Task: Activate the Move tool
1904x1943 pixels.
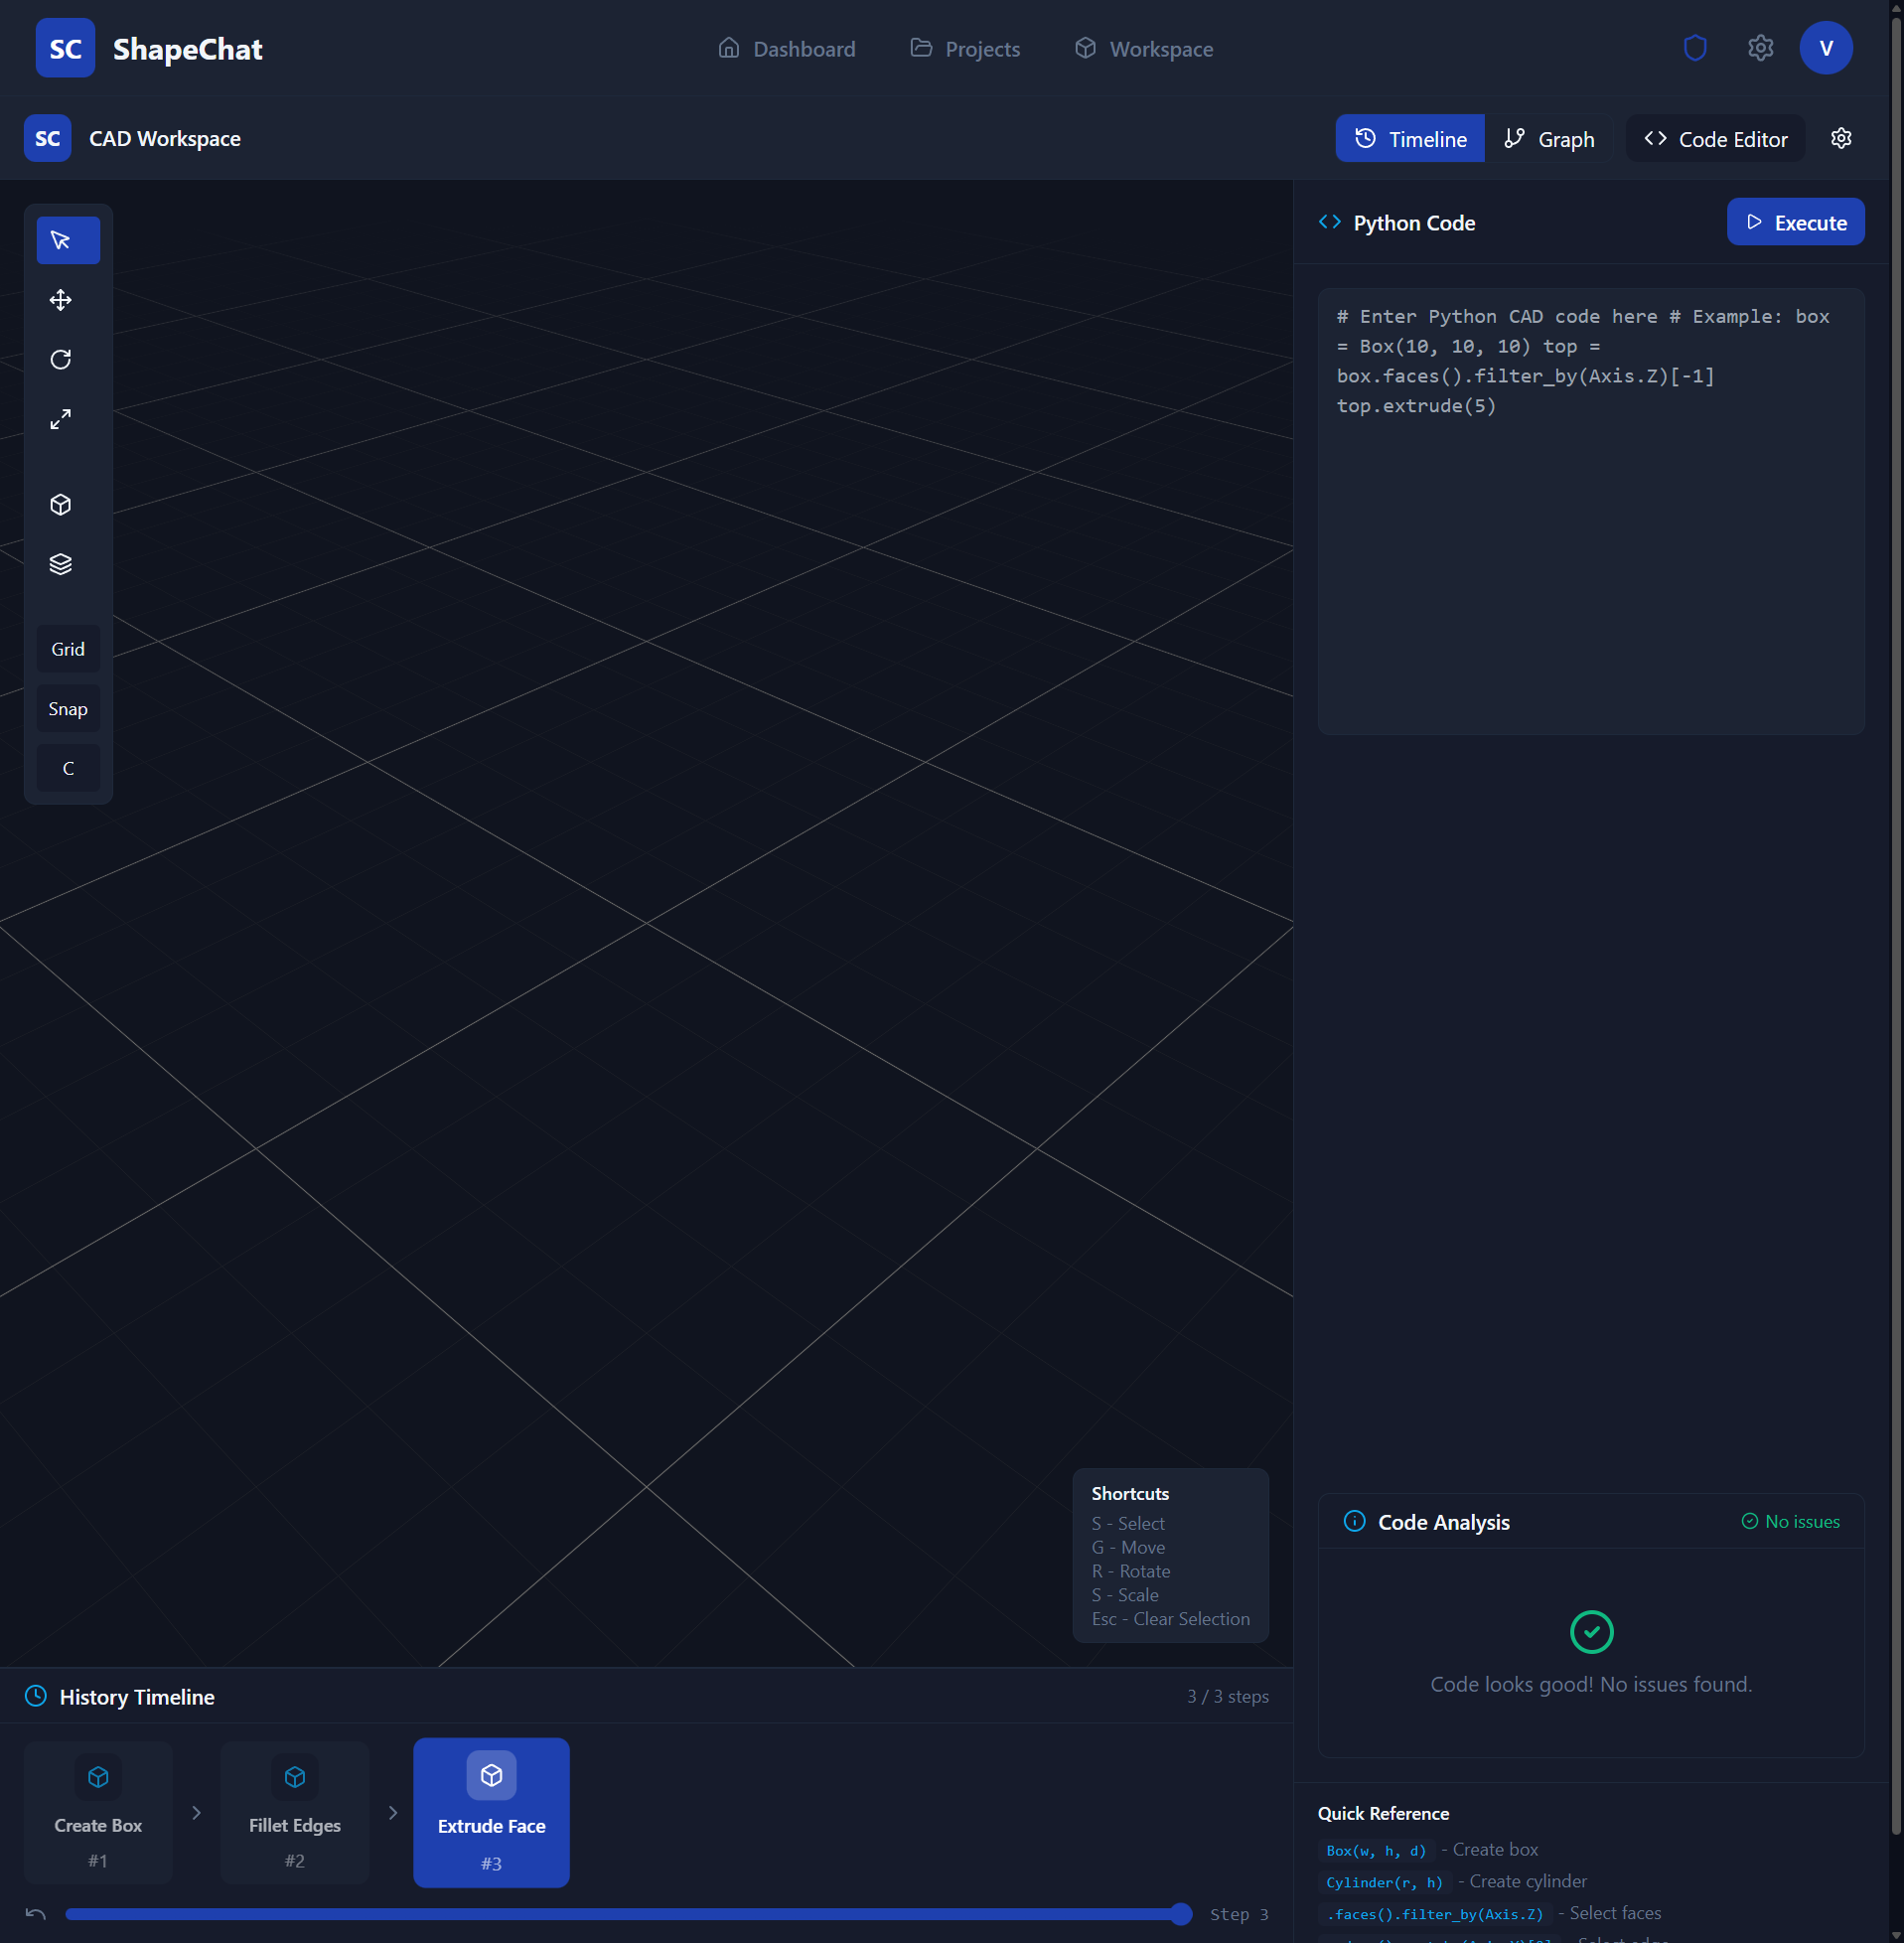Action: tap(60, 300)
